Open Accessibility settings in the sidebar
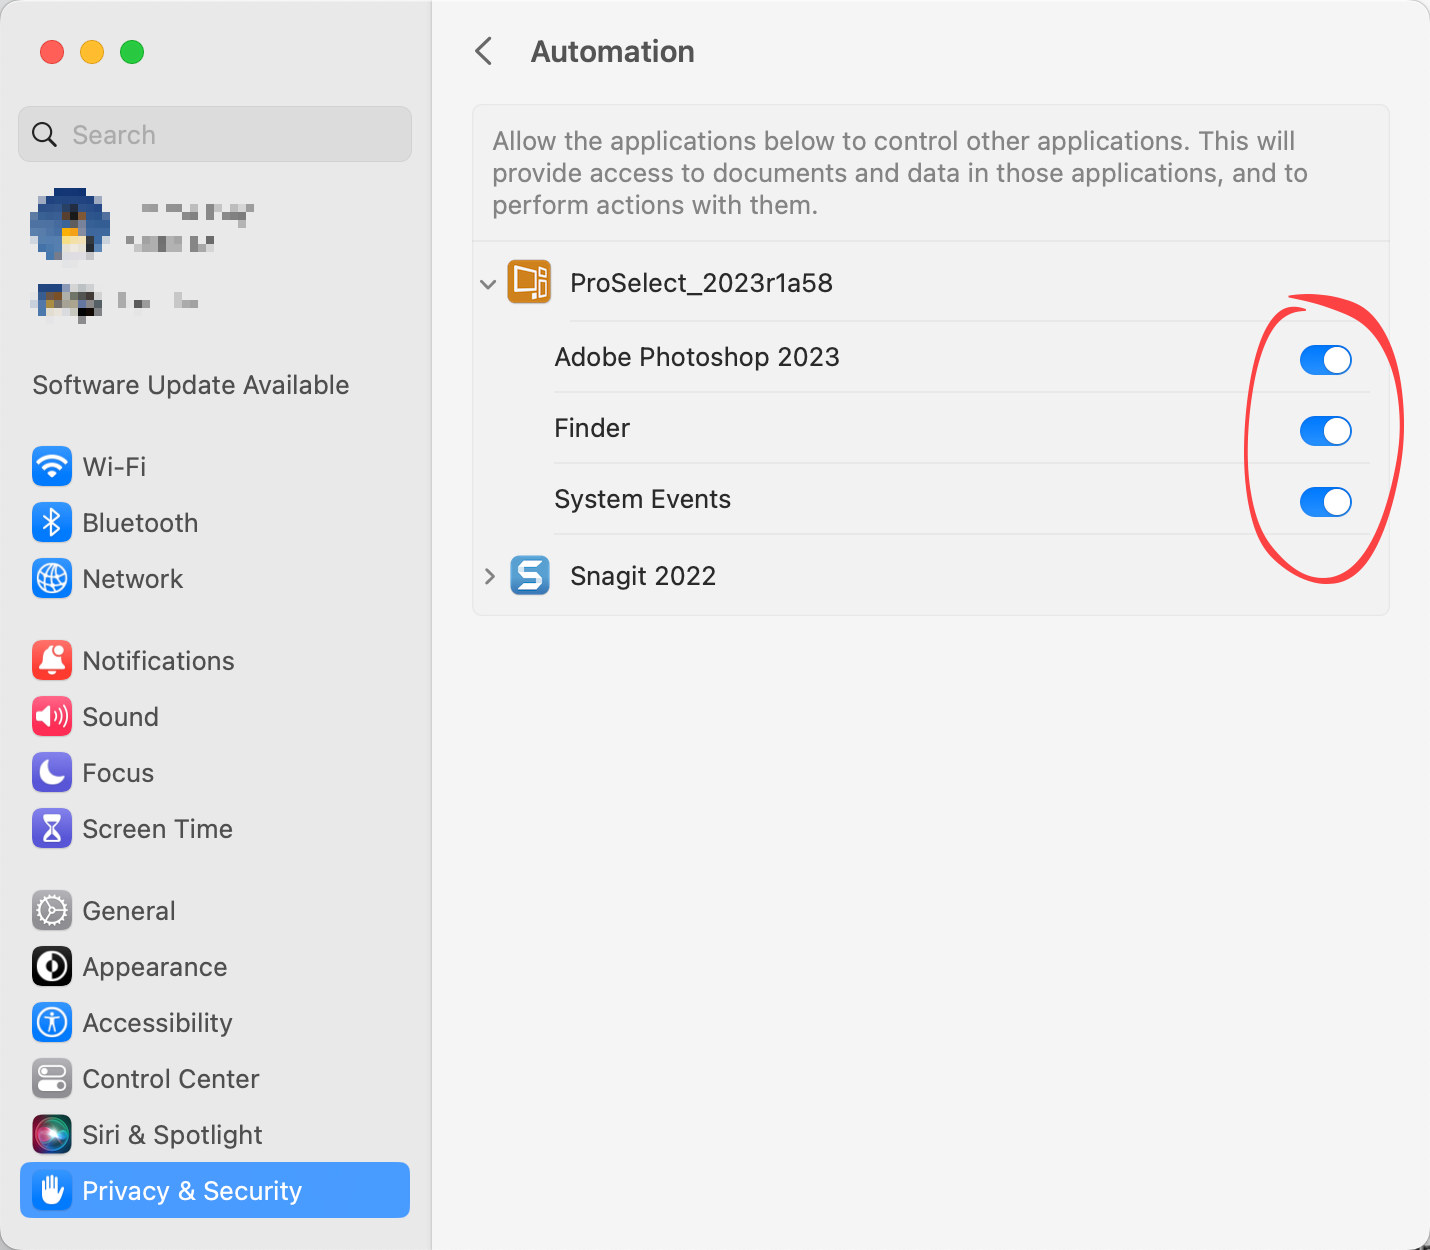The width and height of the screenshot is (1430, 1250). 157,1023
